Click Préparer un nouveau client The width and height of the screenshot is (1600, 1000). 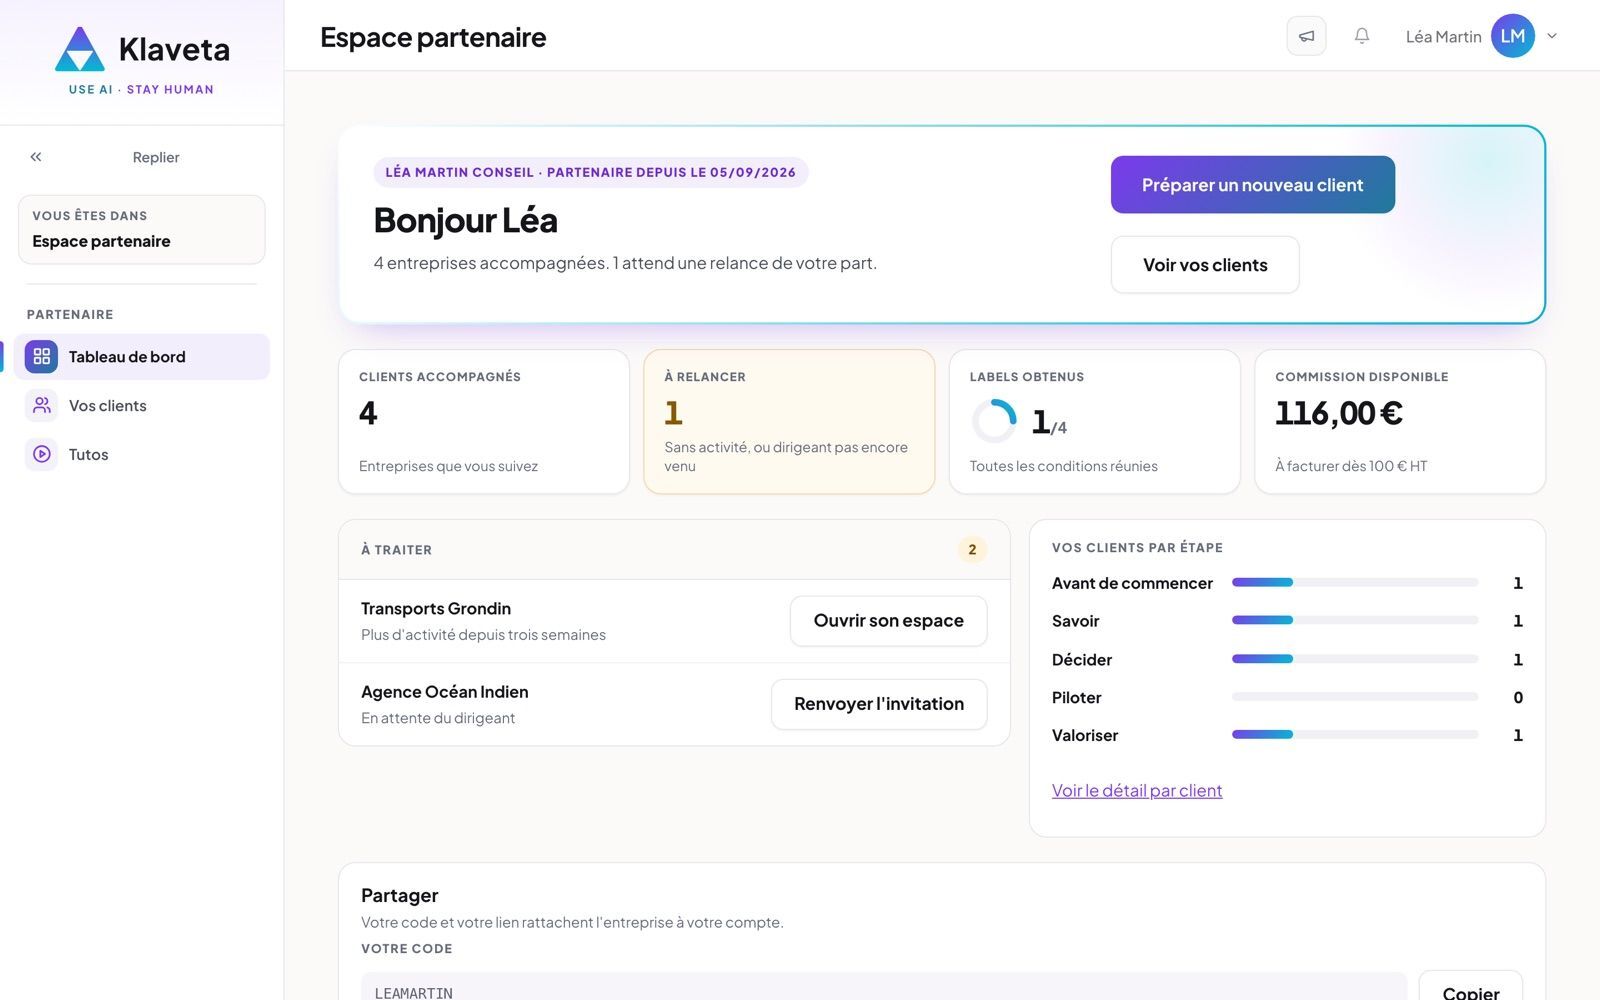(1252, 185)
